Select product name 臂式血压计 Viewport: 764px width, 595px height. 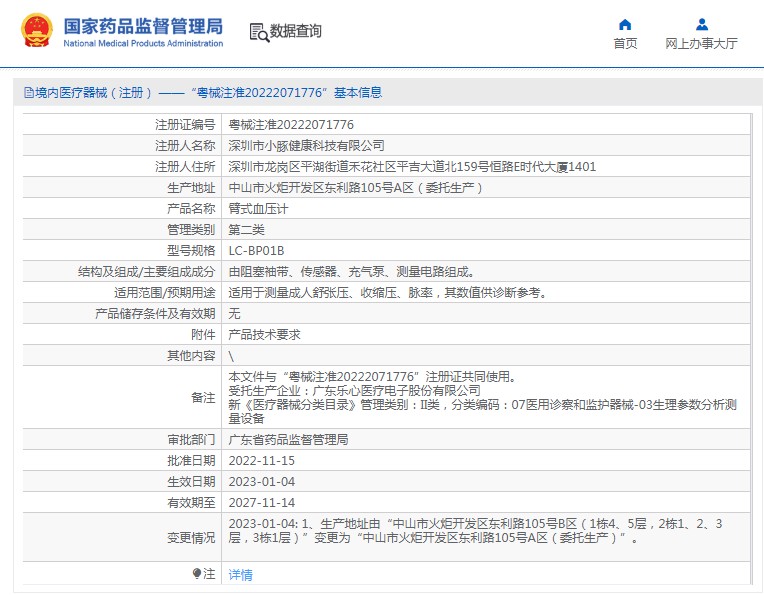pos(258,209)
